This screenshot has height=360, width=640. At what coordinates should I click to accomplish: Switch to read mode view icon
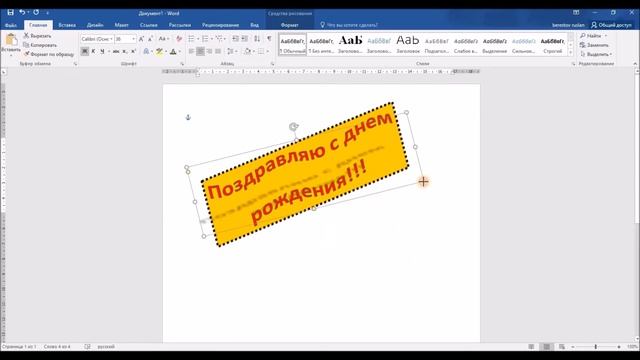[531, 347]
